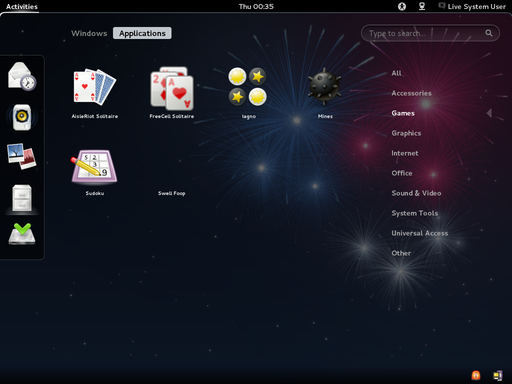Select the Applications tab
The height and width of the screenshot is (384, 512).
pyautogui.click(x=142, y=33)
